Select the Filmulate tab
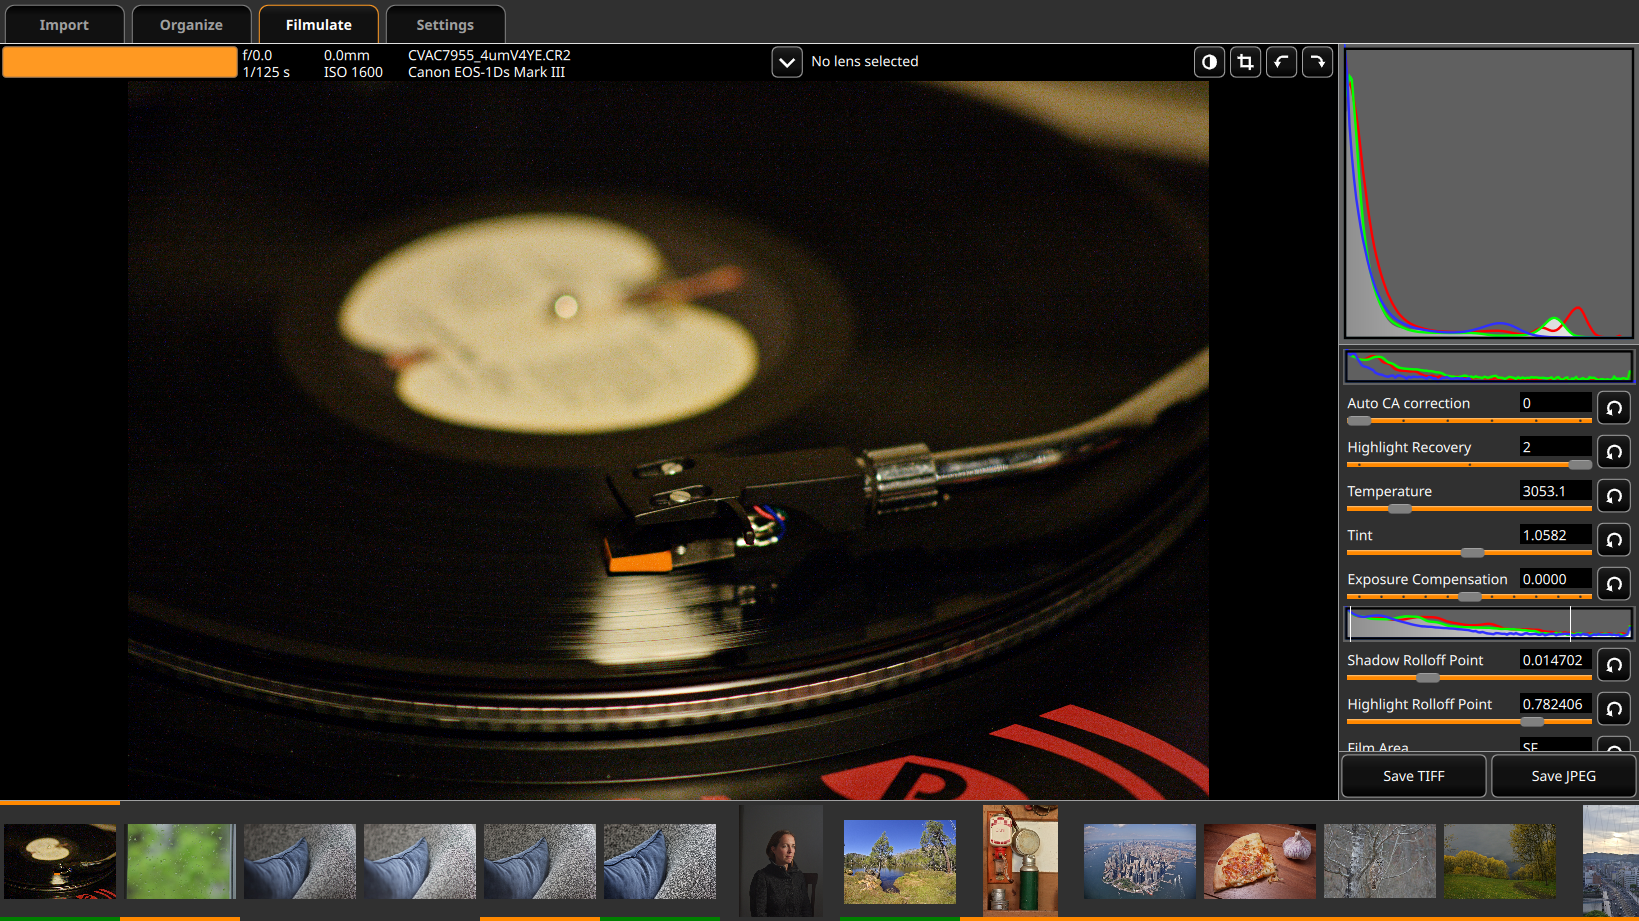Image resolution: width=1639 pixels, height=921 pixels. coord(319,25)
